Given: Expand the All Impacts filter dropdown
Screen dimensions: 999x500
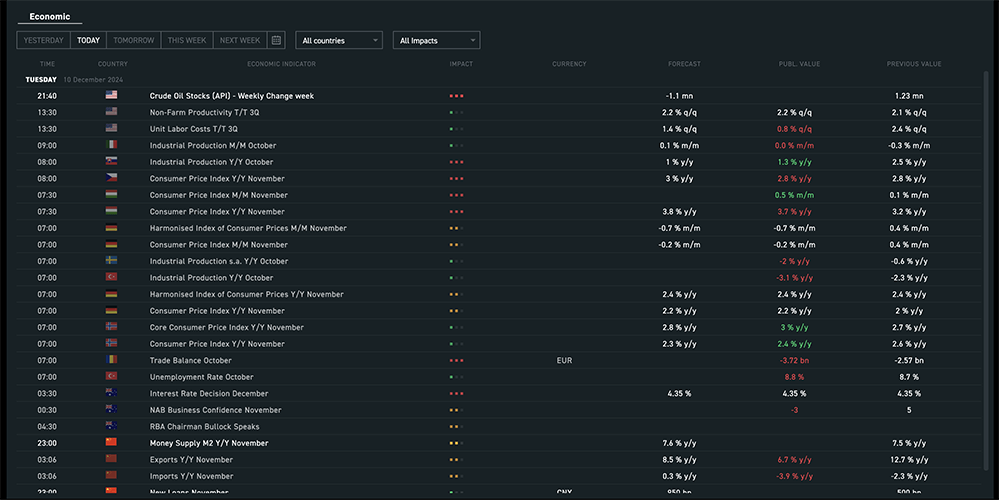Looking at the screenshot, I should (x=437, y=40).
